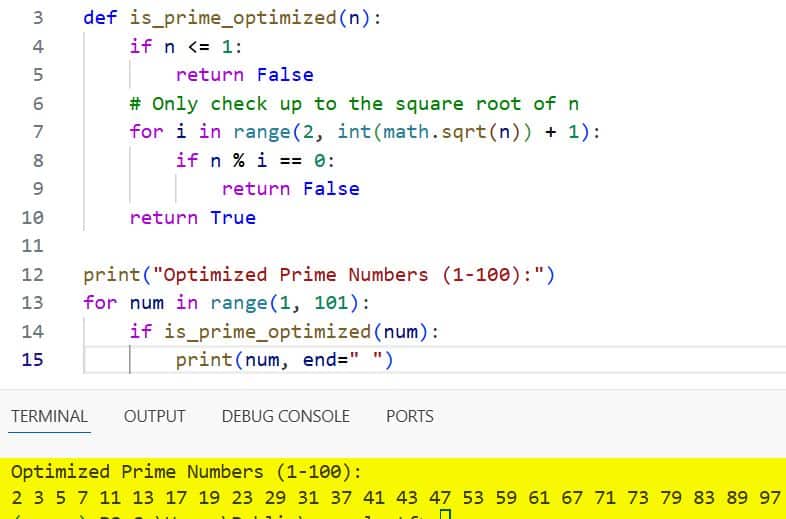Screen dimensions: 786x519
Task: Open the OUTPUT panel tab
Action: [x=154, y=416]
